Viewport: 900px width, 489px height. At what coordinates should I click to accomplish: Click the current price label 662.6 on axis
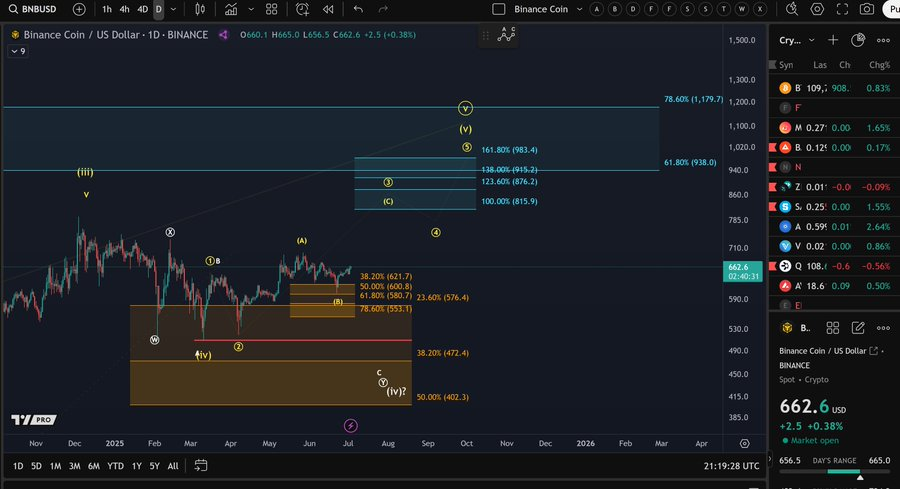(743, 271)
